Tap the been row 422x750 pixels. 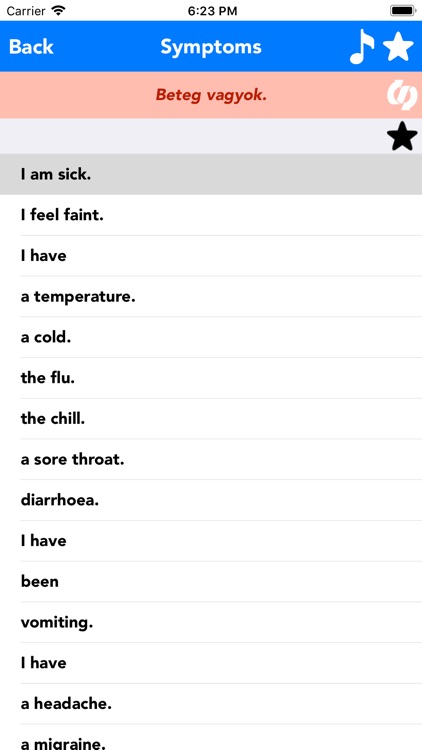(211, 582)
